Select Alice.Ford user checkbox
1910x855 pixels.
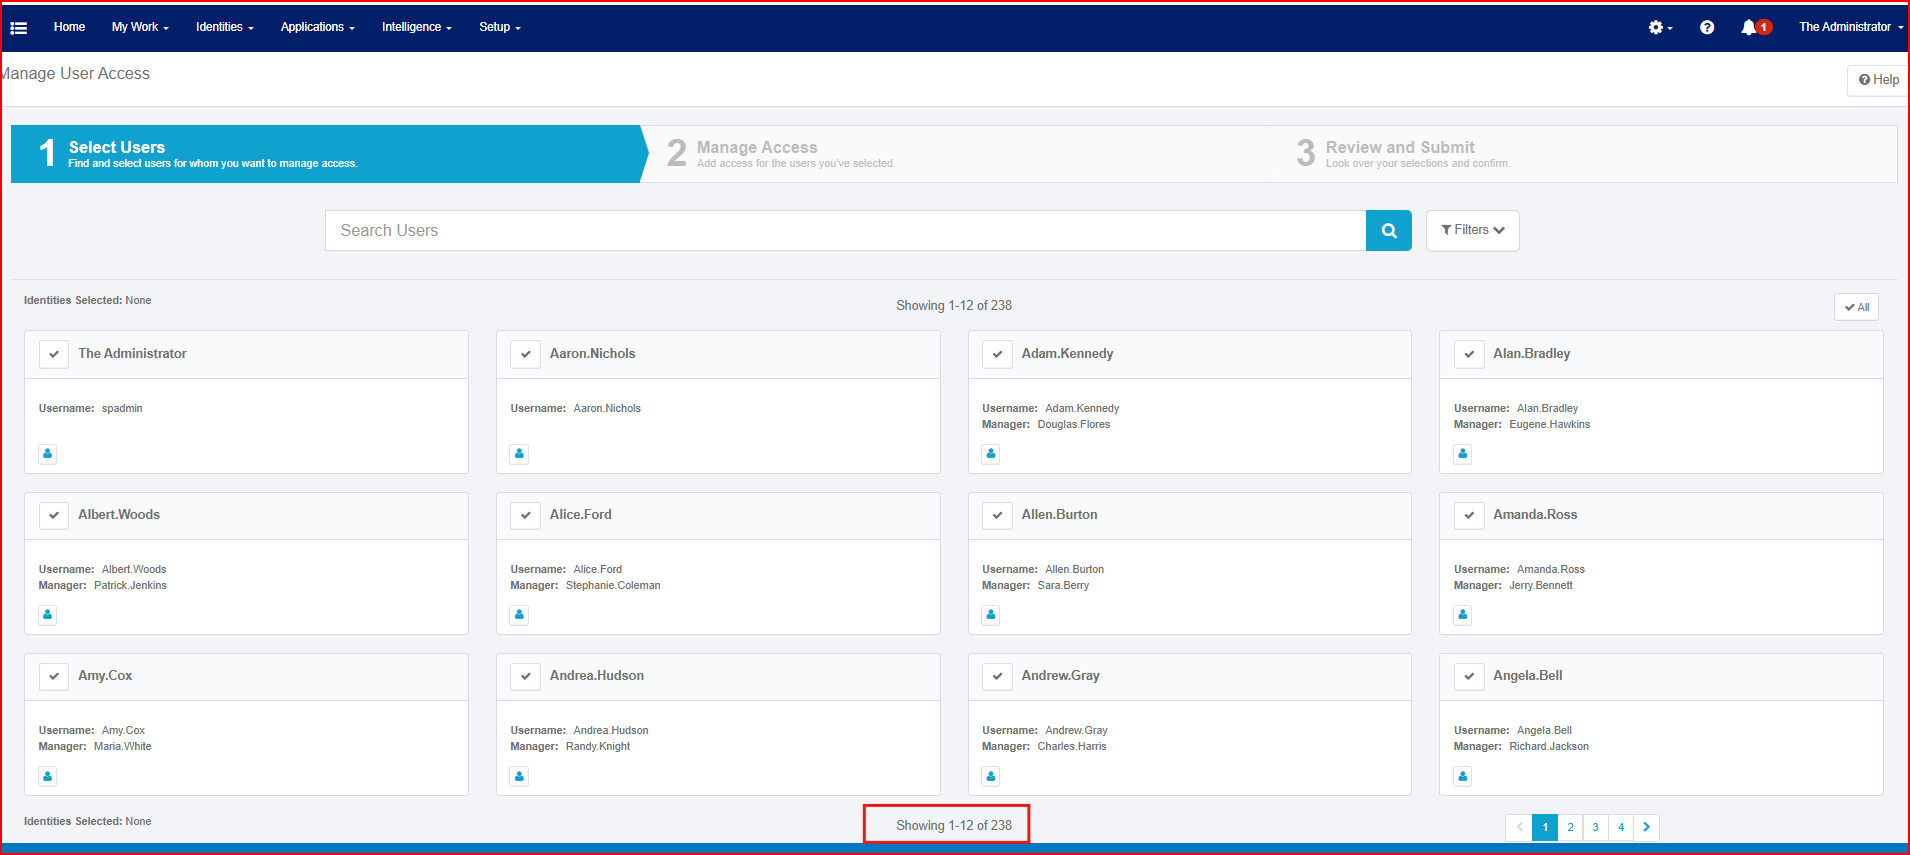[525, 515]
